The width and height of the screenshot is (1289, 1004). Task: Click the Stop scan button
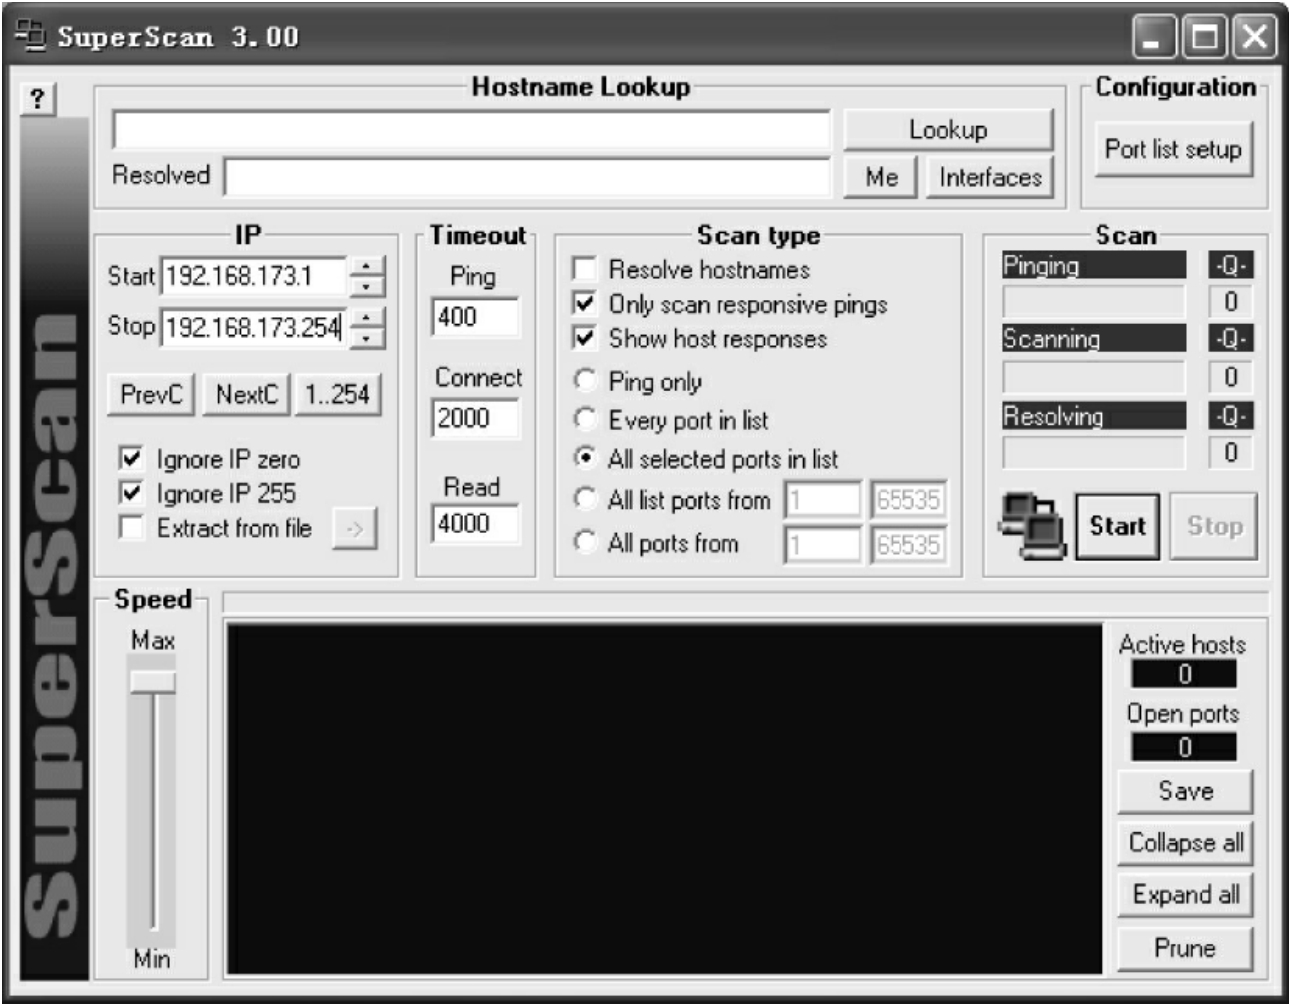tap(1214, 526)
